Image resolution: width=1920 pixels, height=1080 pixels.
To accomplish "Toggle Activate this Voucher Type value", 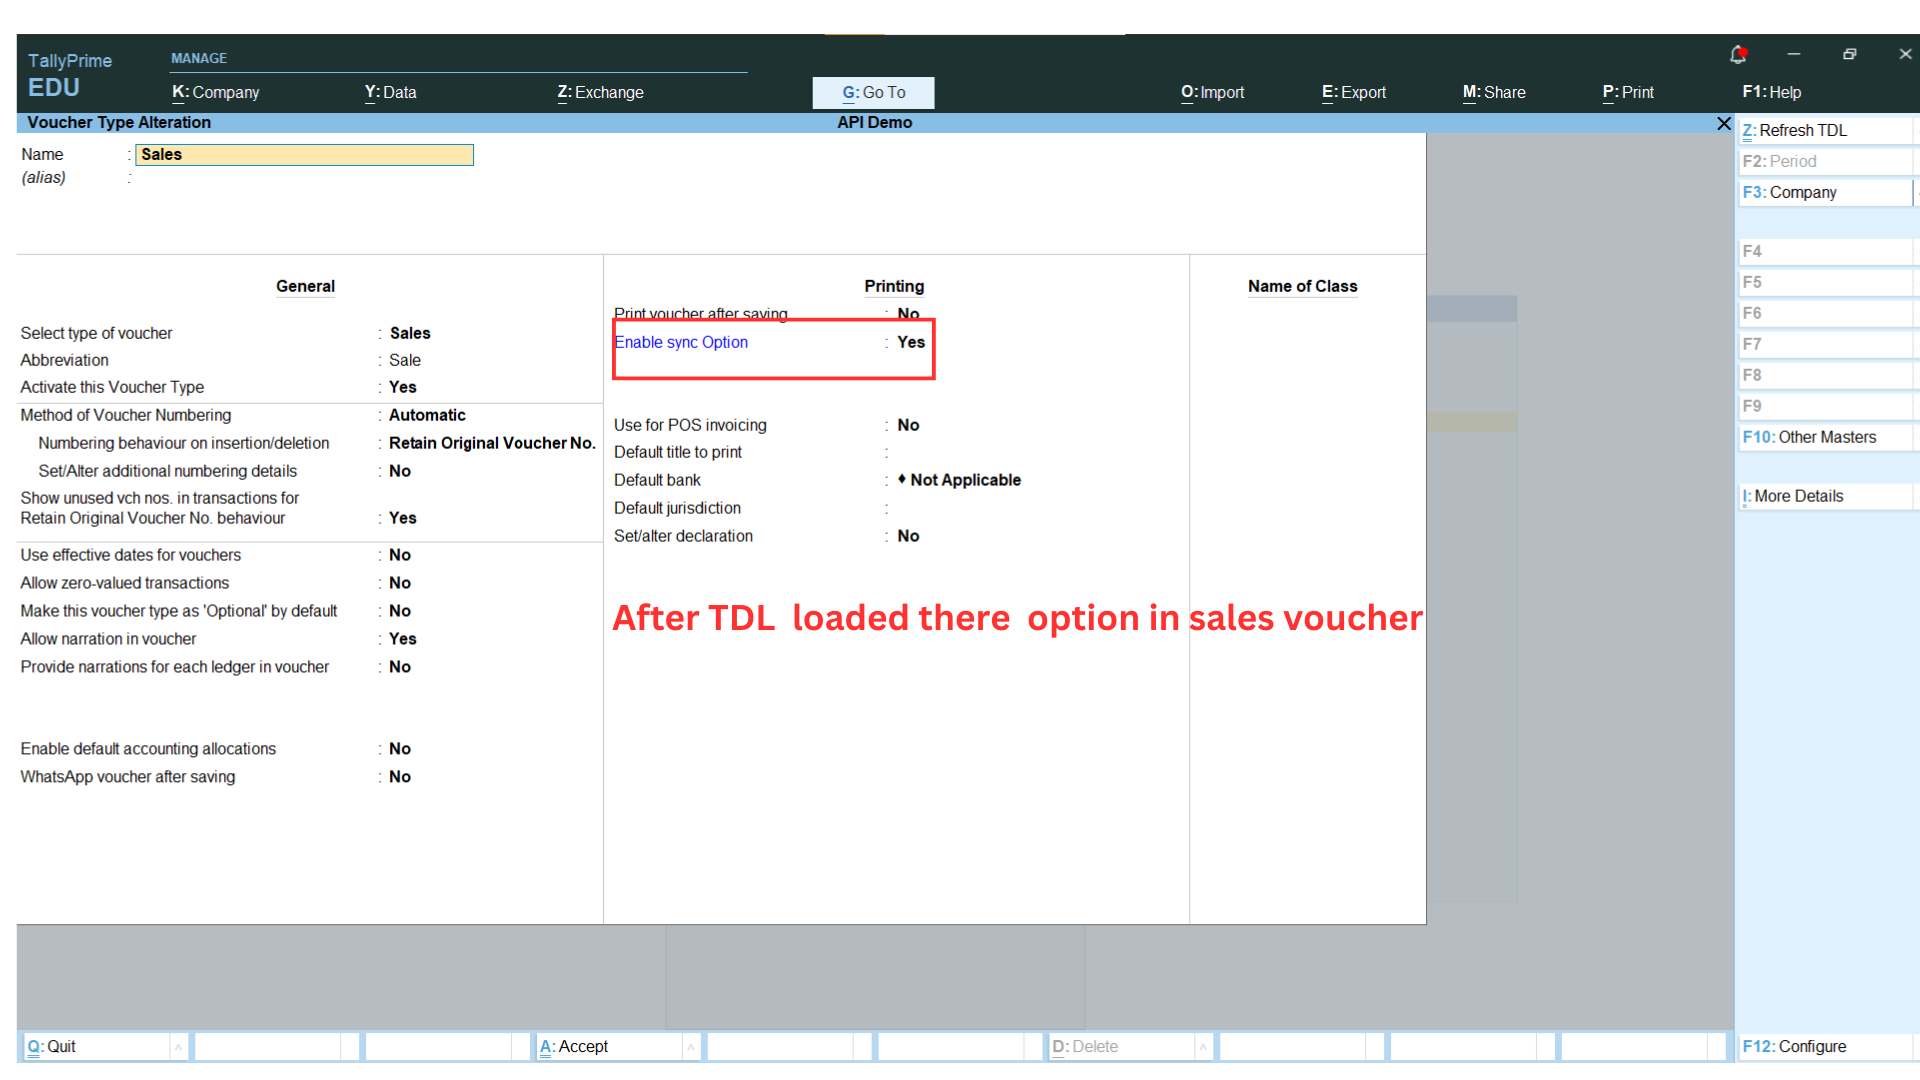I will [x=402, y=387].
